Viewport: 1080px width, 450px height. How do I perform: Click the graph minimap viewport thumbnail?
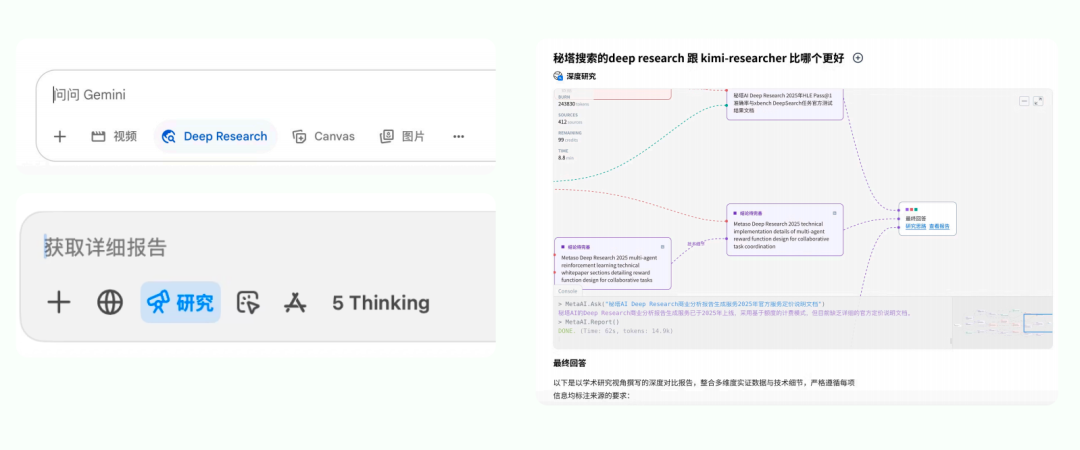tap(1037, 323)
